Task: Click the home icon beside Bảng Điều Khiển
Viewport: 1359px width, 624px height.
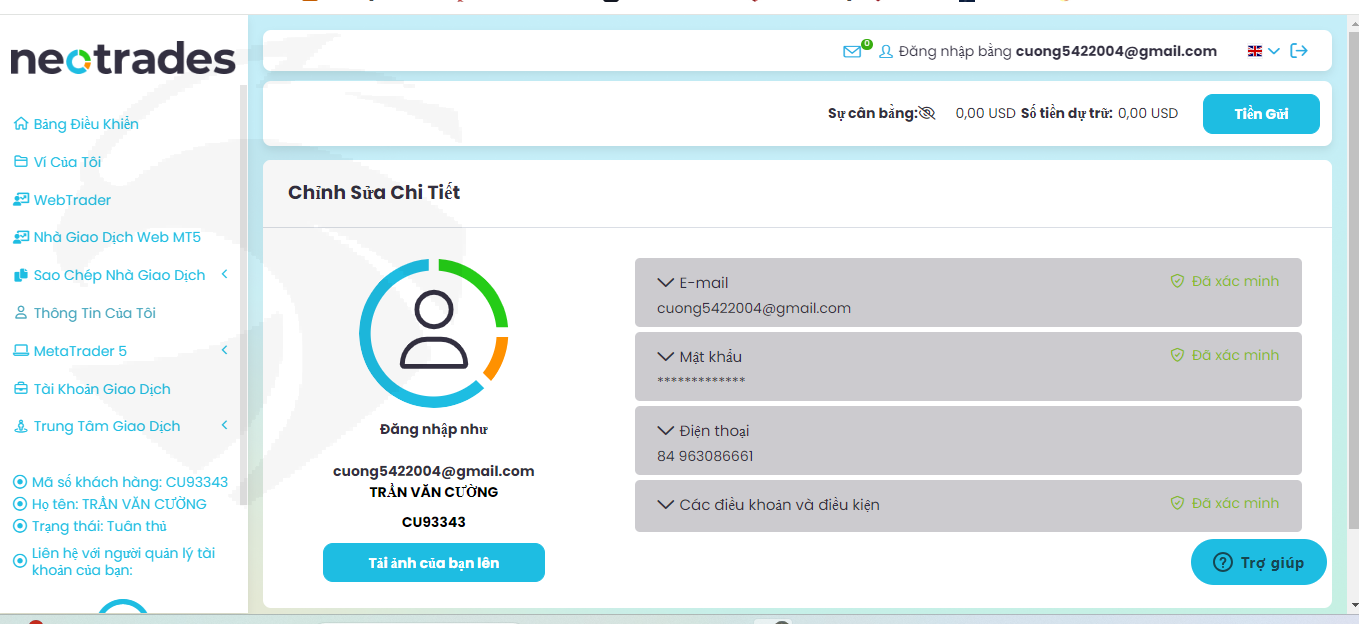Action: (x=21, y=124)
